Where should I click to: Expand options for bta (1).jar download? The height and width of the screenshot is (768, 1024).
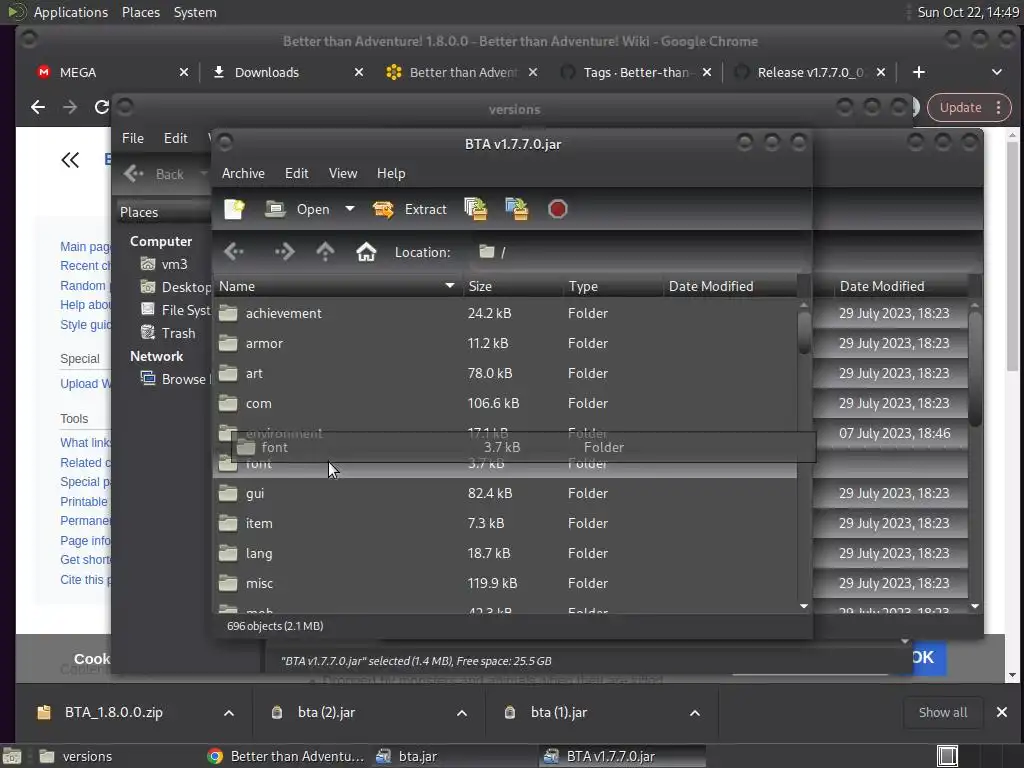[x=695, y=713]
